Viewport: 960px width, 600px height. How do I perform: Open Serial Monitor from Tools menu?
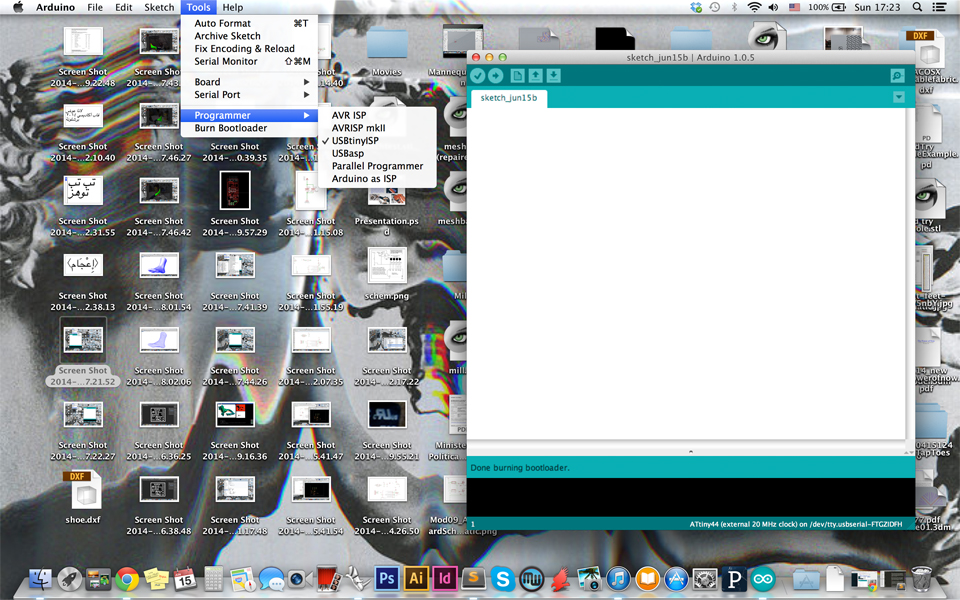(x=249, y=61)
